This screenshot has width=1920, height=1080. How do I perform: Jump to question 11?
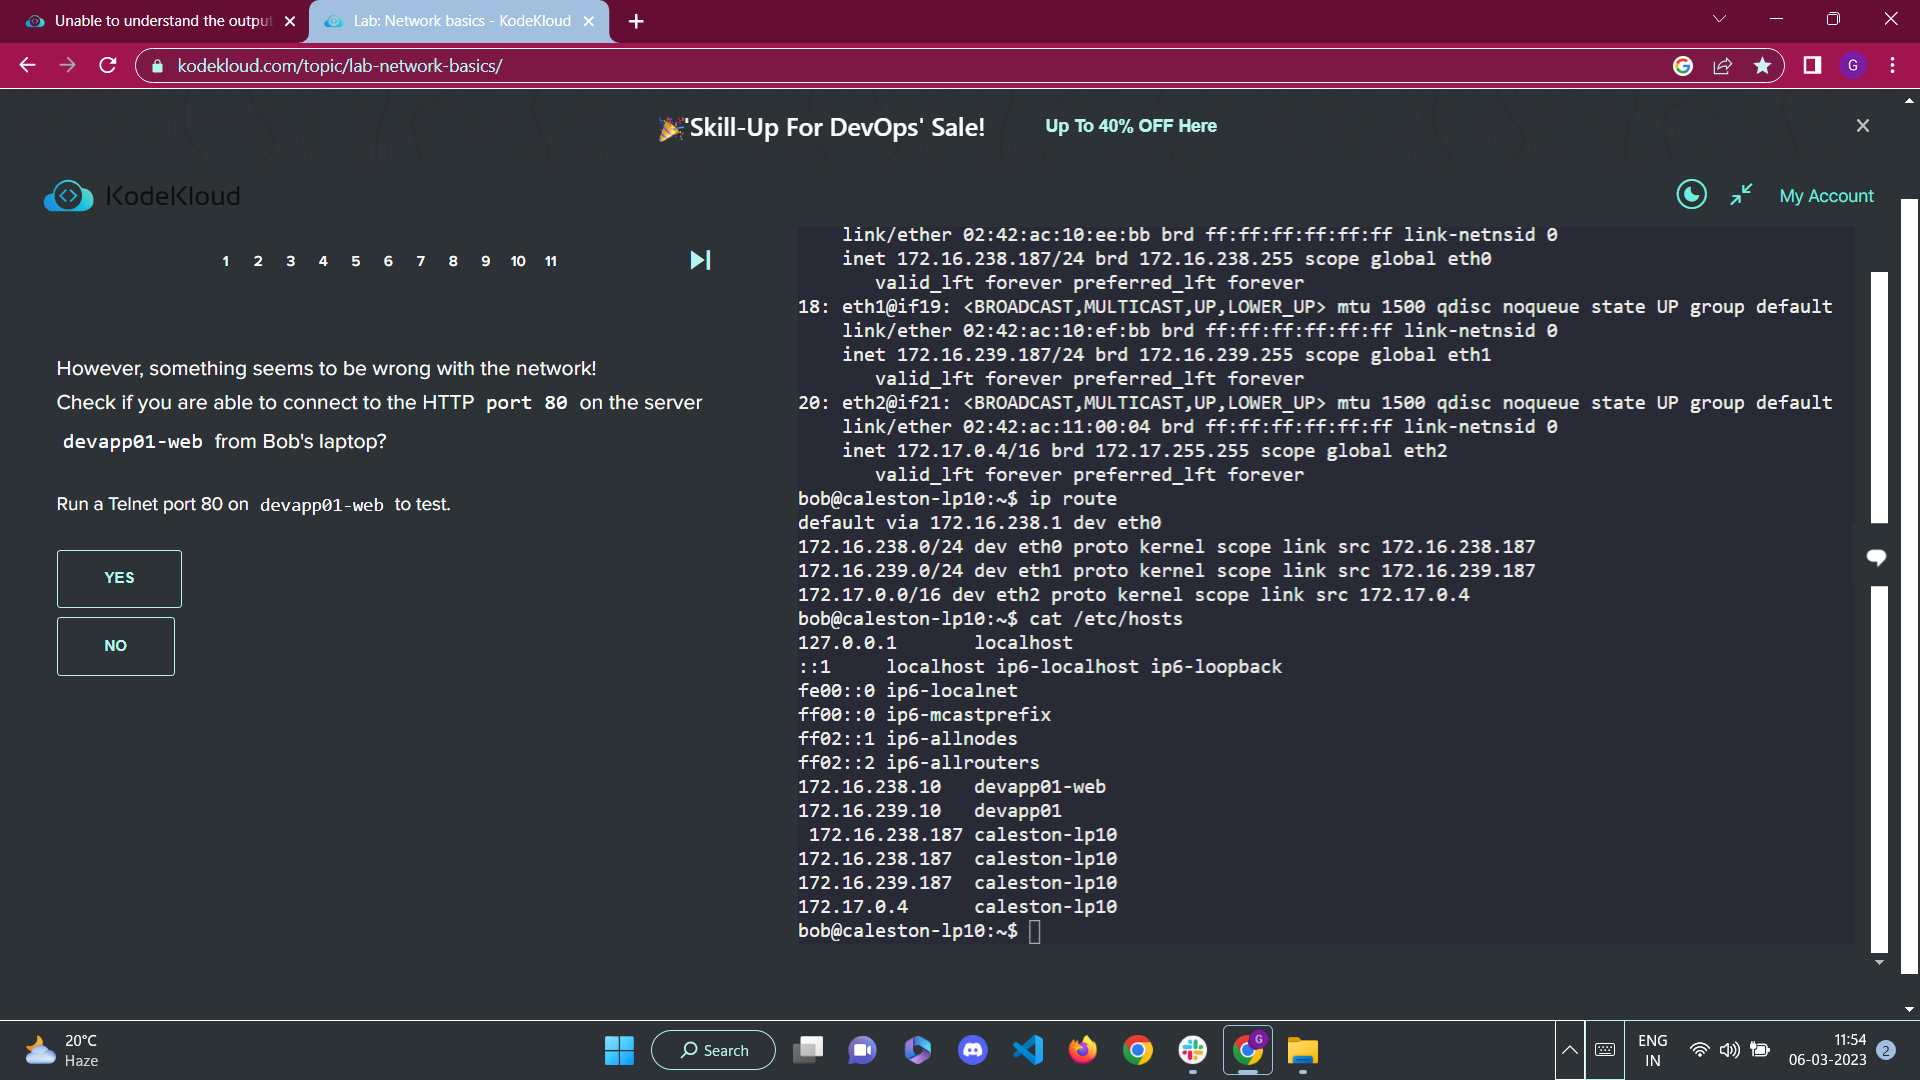(550, 261)
